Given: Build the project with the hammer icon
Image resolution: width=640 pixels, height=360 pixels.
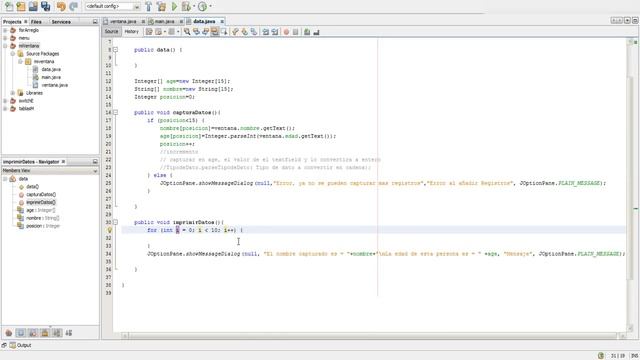Looking at the screenshot, I should (149, 6).
